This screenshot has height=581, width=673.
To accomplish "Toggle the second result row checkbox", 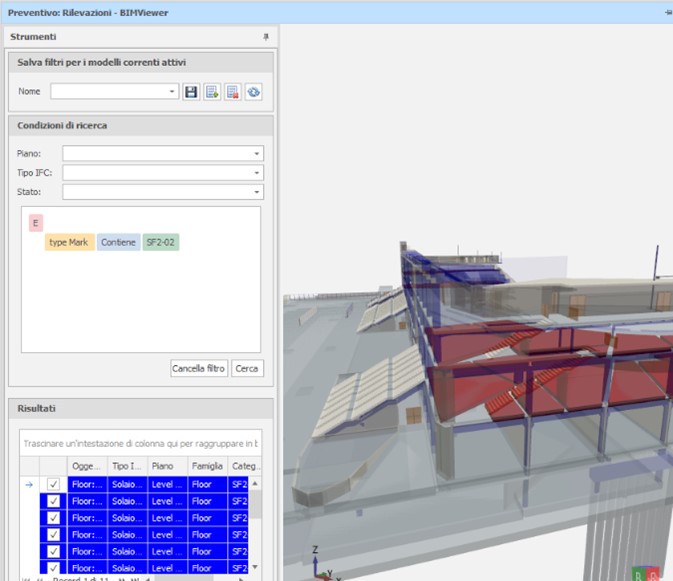I will [x=54, y=501].
